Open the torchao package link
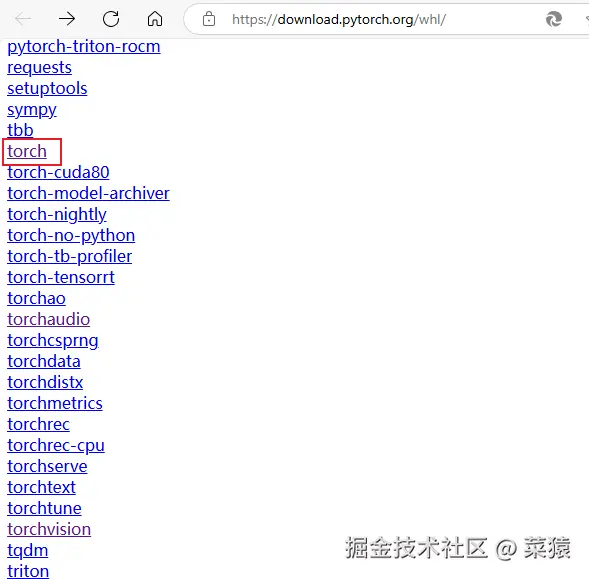The width and height of the screenshot is (589, 579). pos(36,299)
